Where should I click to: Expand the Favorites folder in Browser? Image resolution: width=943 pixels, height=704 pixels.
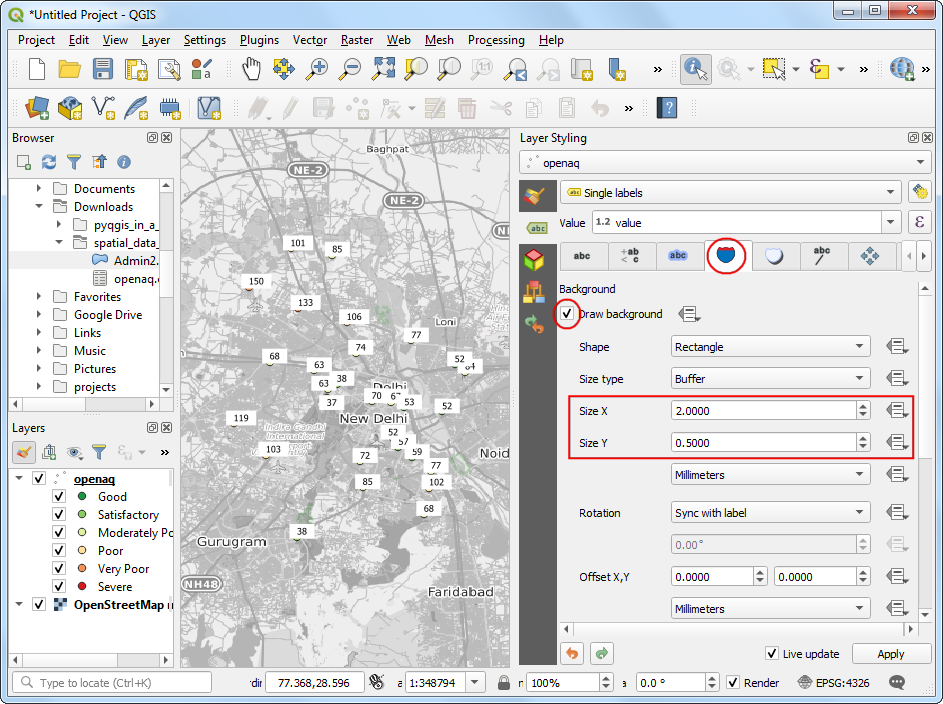39,297
